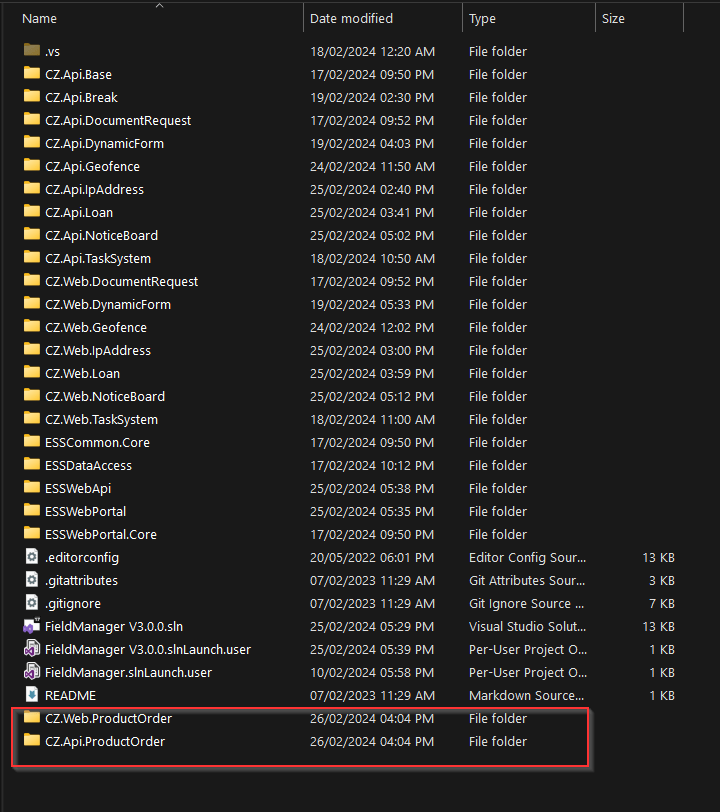The width and height of the screenshot is (720, 812).
Task: Sort by the Type column header
Action: pos(482,19)
